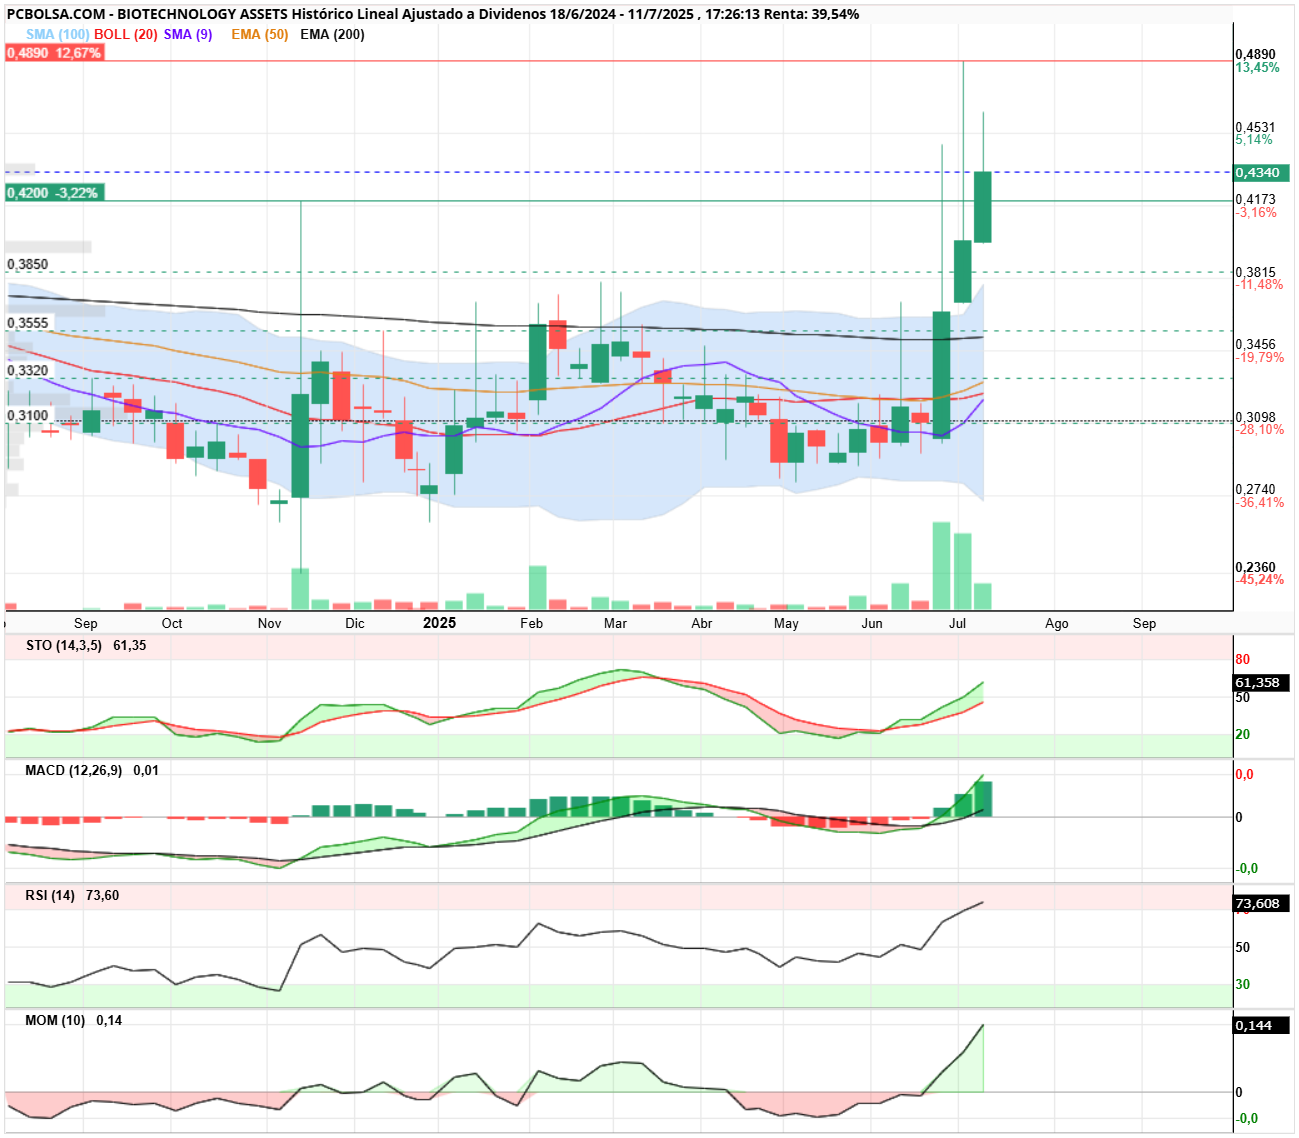Click the RSI (14) indicator title
1299x1138 pixels.
[50, 895]
